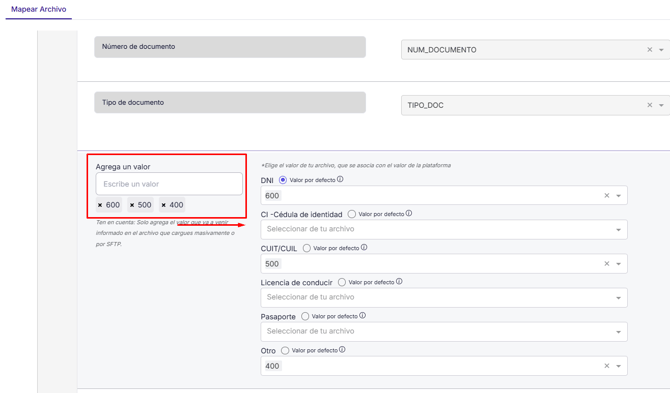Image resolution: width=670 pixels, height=393 pixels.
Task: Clear the DNI value 600
Action: click(607, 195)
